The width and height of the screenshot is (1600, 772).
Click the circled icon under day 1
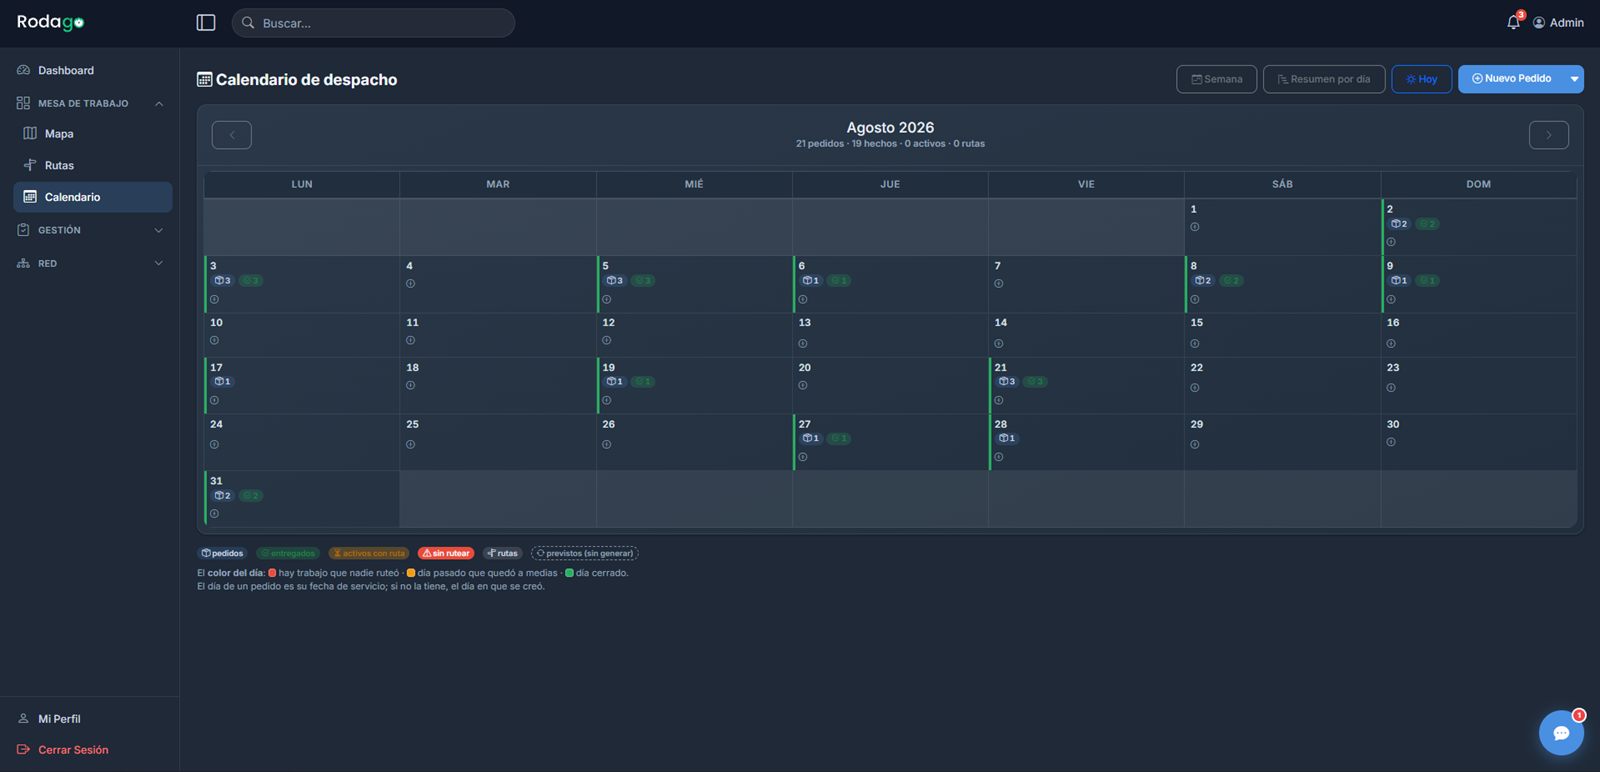coord(1194,227)
